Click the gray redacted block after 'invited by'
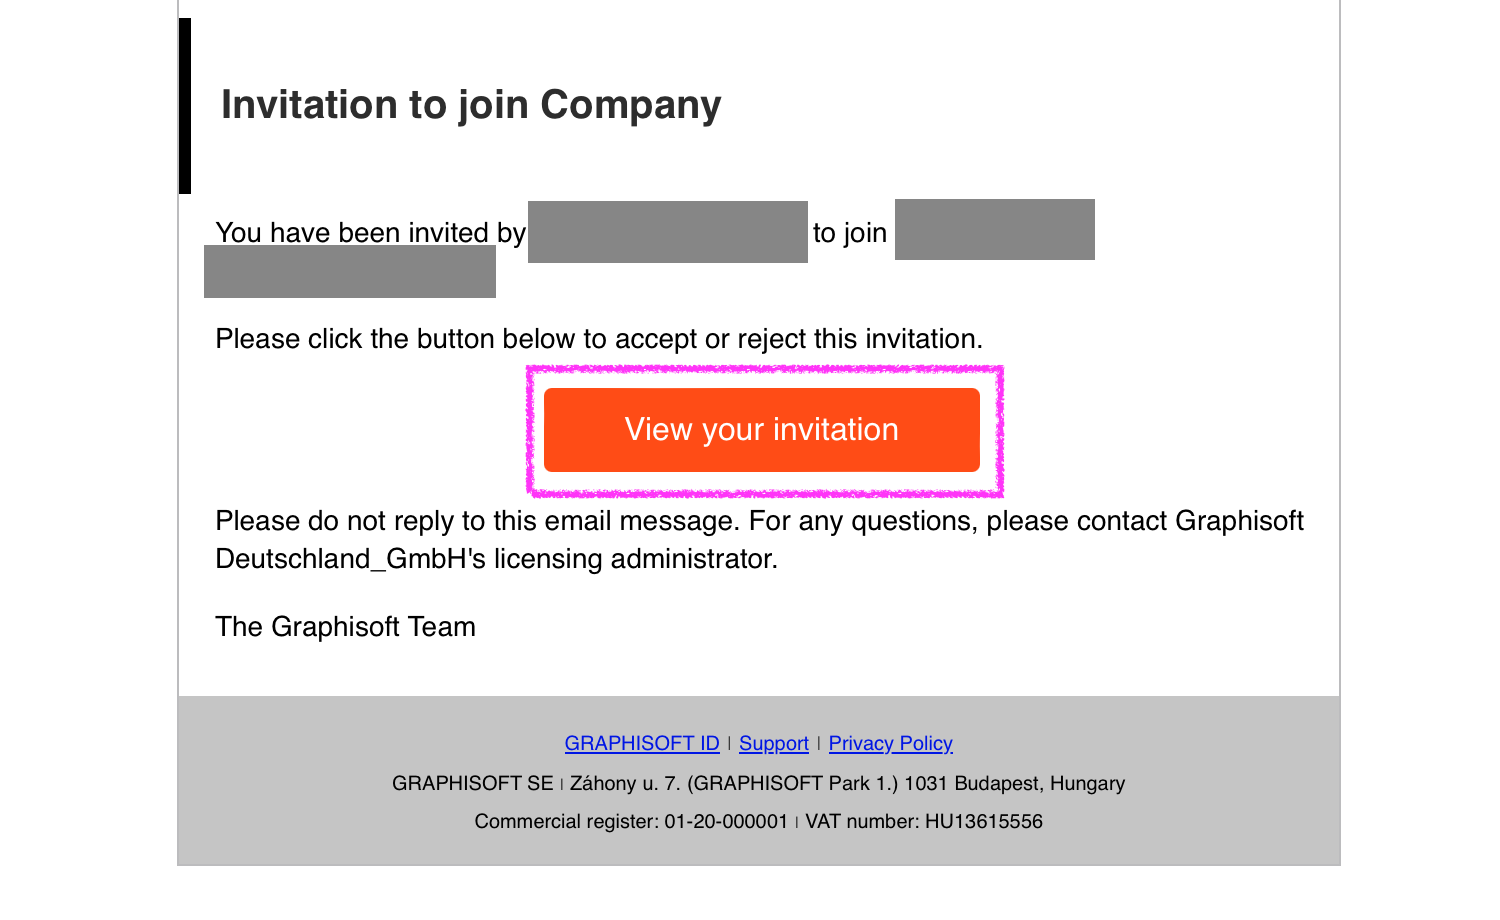This screenshot has width=1500, height=920. point(668,232)
